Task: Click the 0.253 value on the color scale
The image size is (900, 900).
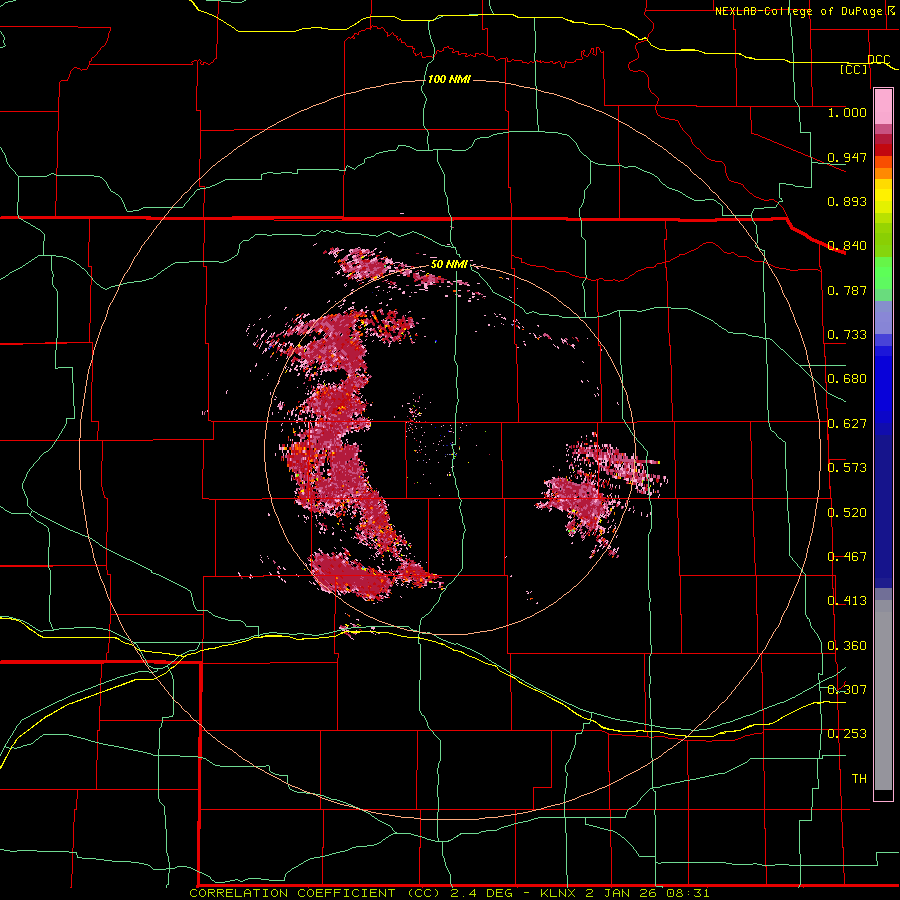Action: coord(847,734)
